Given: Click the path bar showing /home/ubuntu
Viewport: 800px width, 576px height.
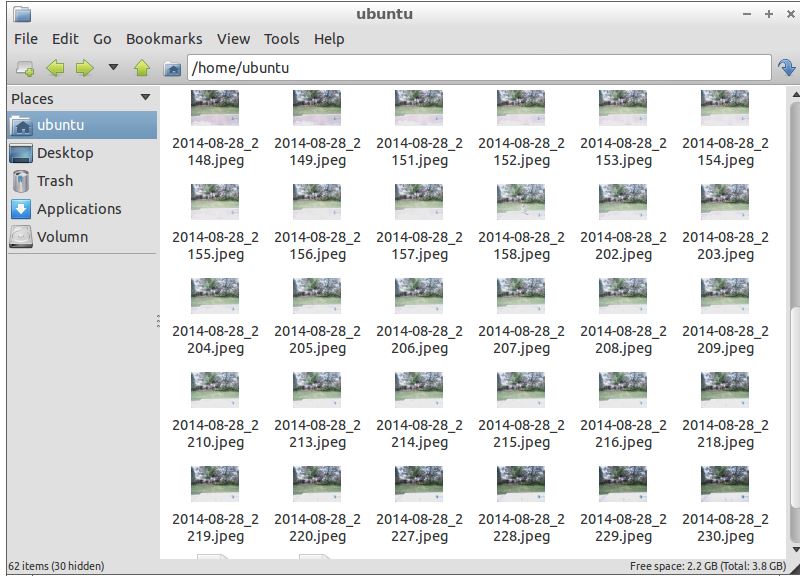Looking at the screenshot, I should 479,68.
